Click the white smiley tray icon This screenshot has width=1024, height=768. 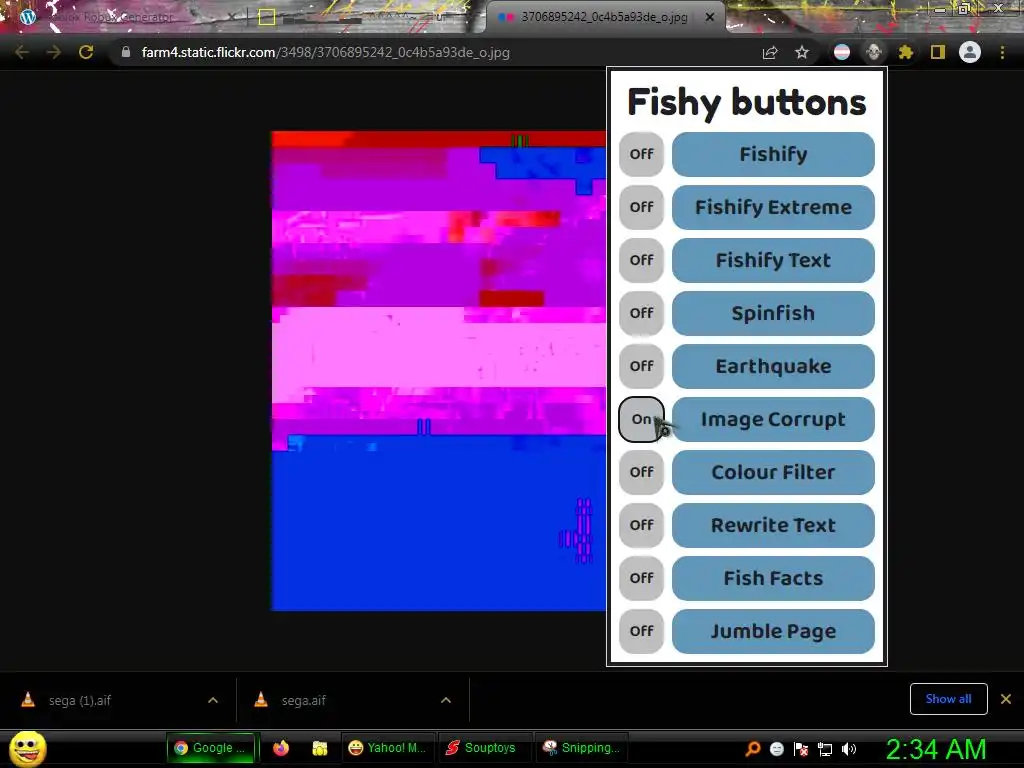(776, 749)
